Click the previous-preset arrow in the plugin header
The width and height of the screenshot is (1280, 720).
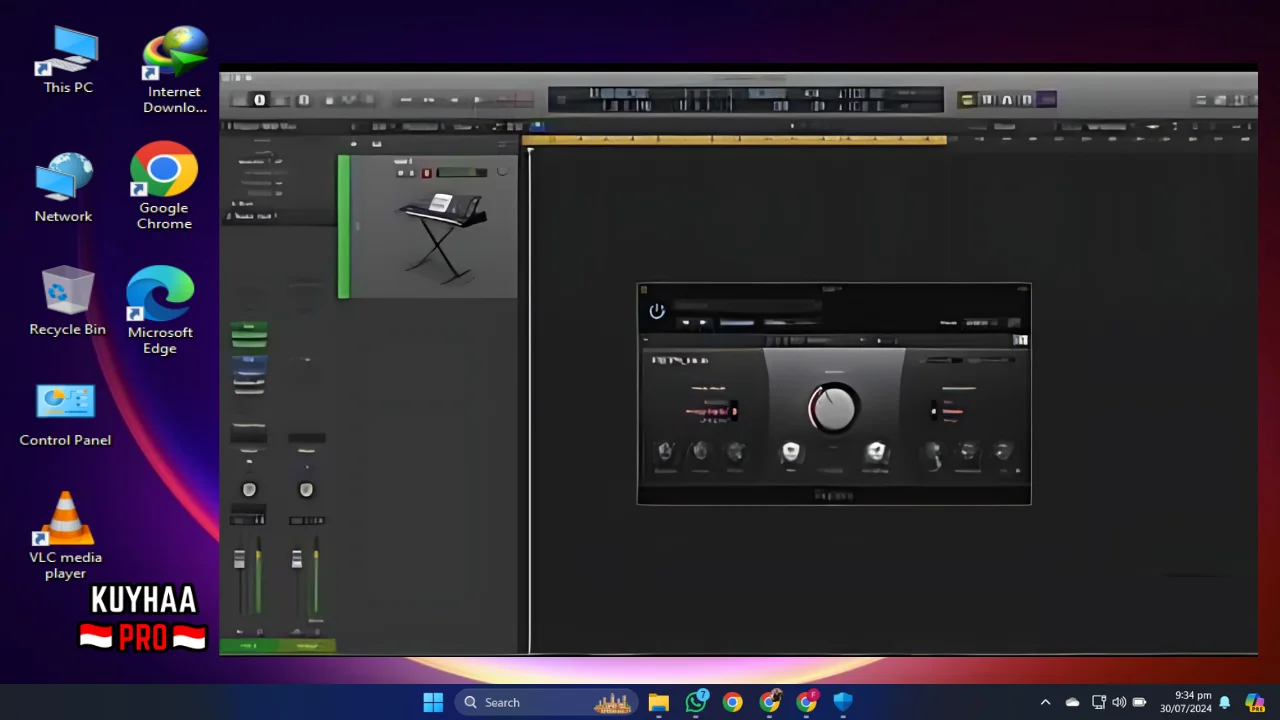686,322
